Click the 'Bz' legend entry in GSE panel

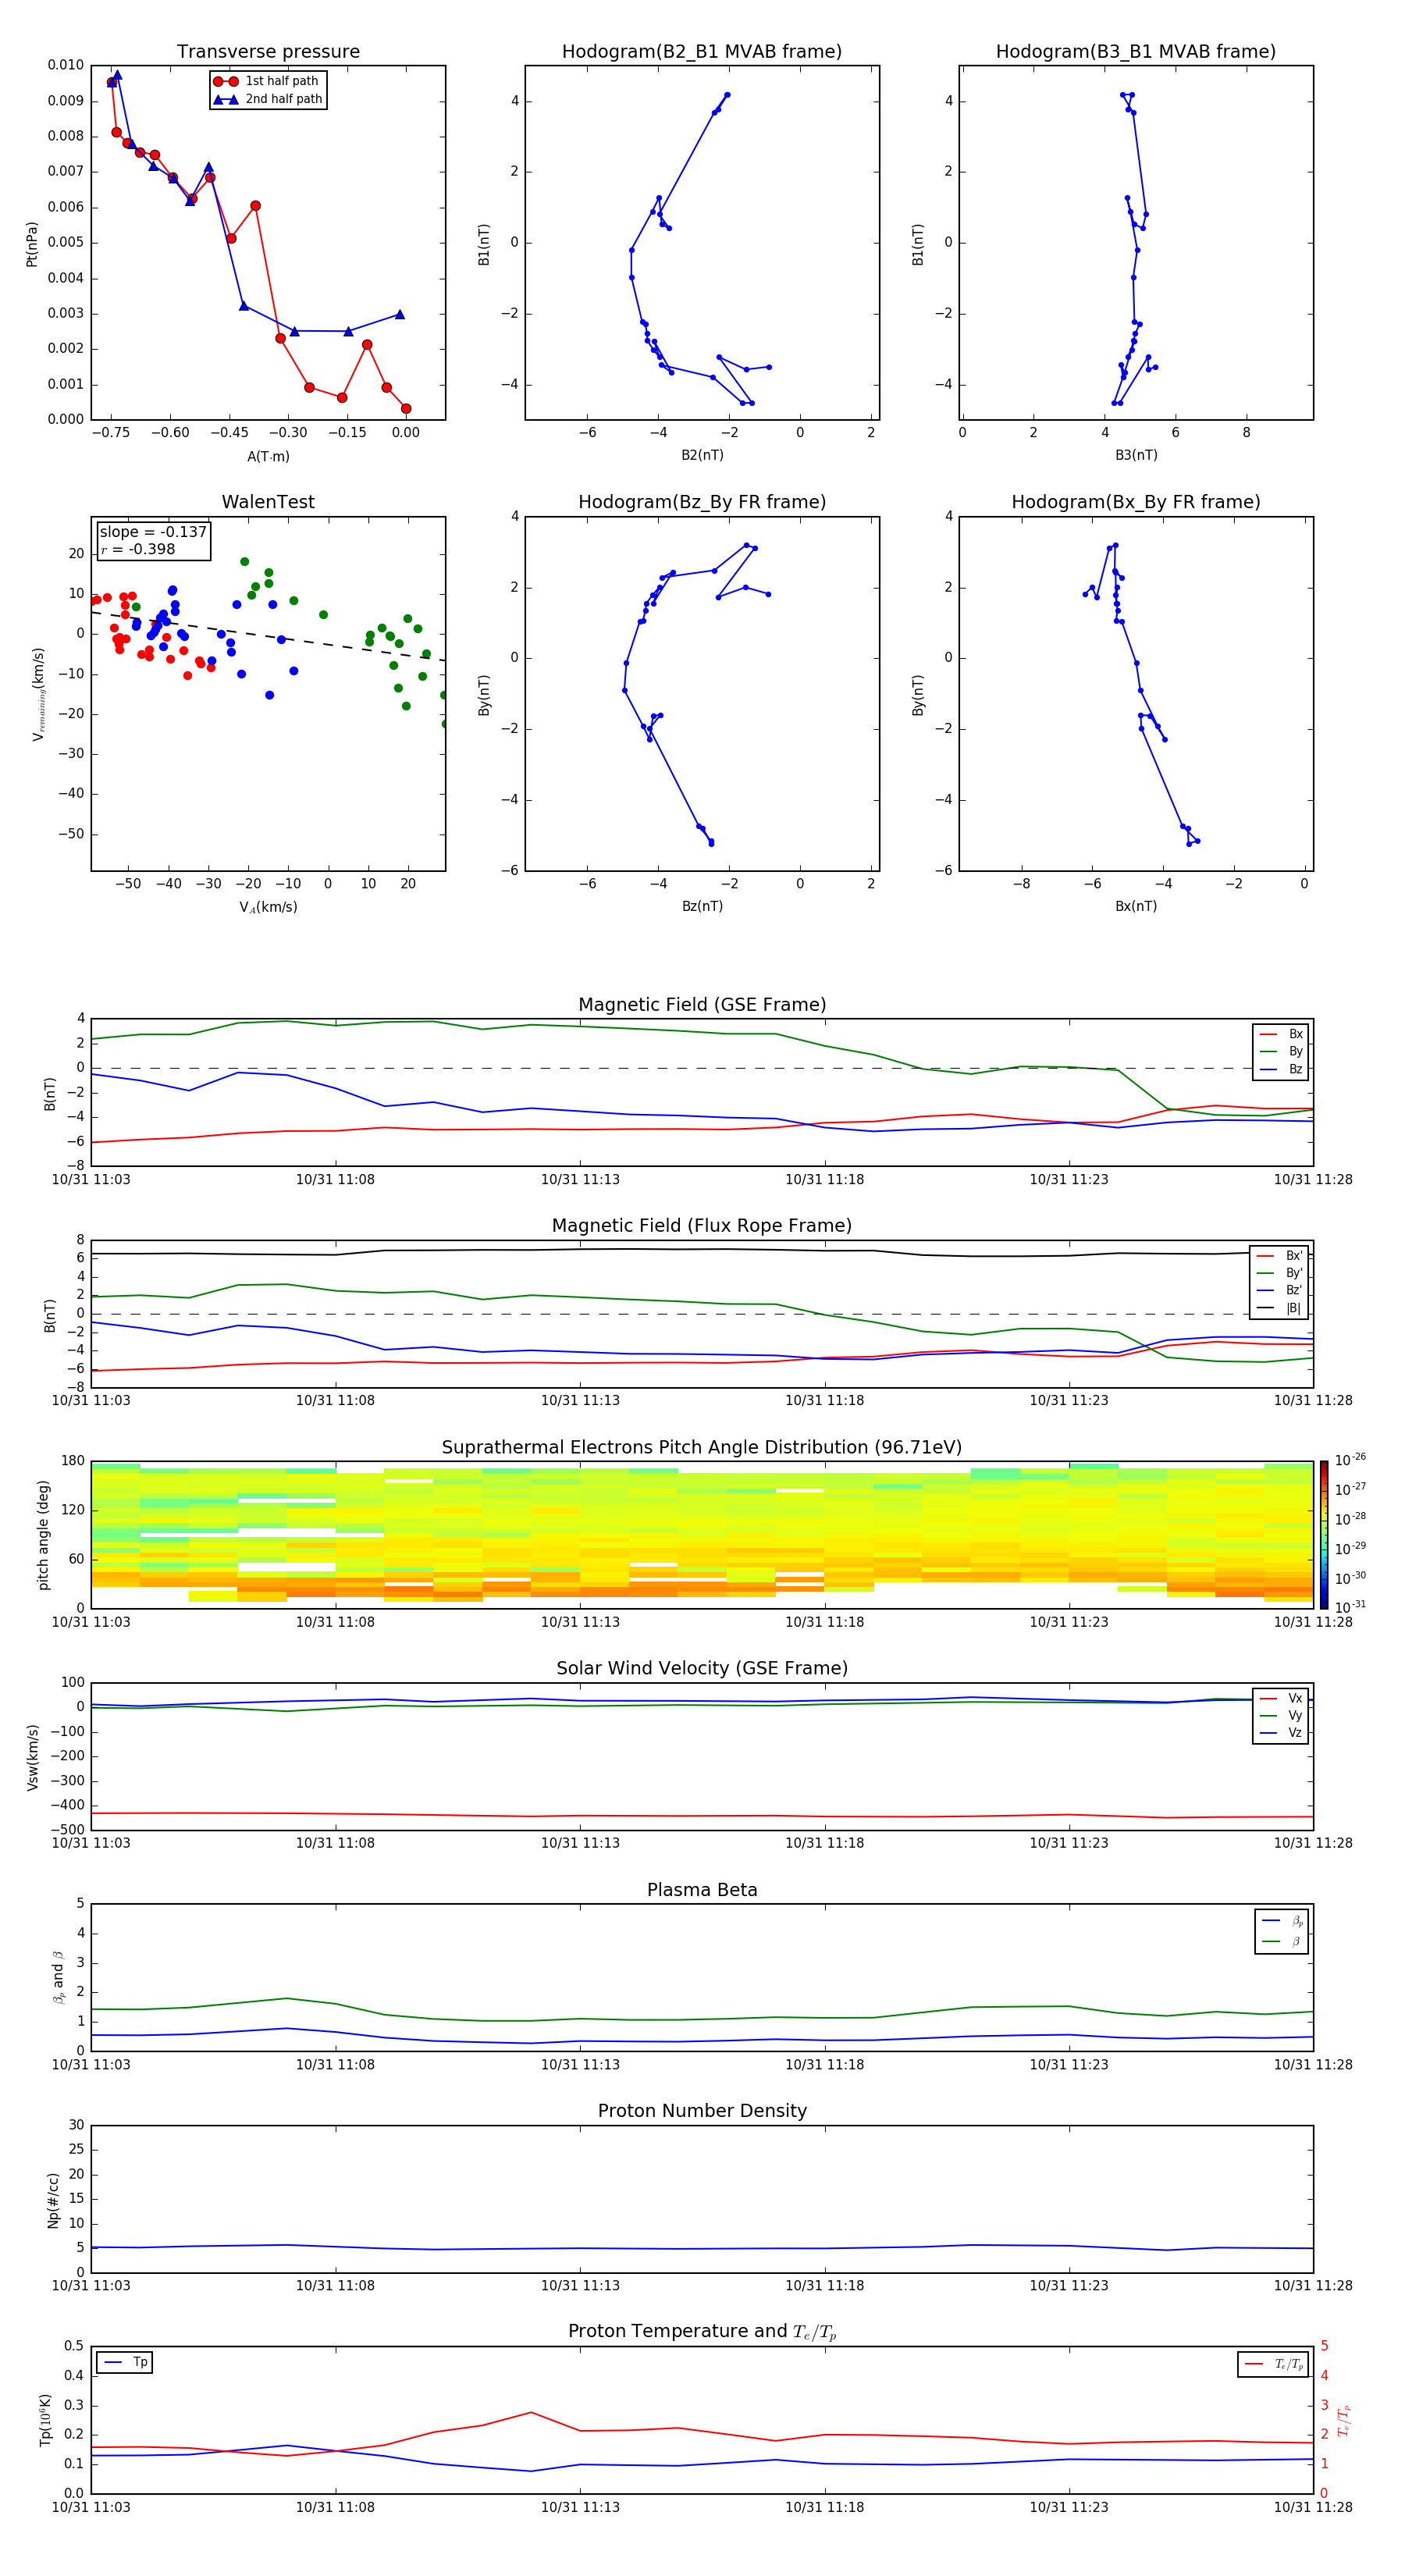tap(1281, 1069)
